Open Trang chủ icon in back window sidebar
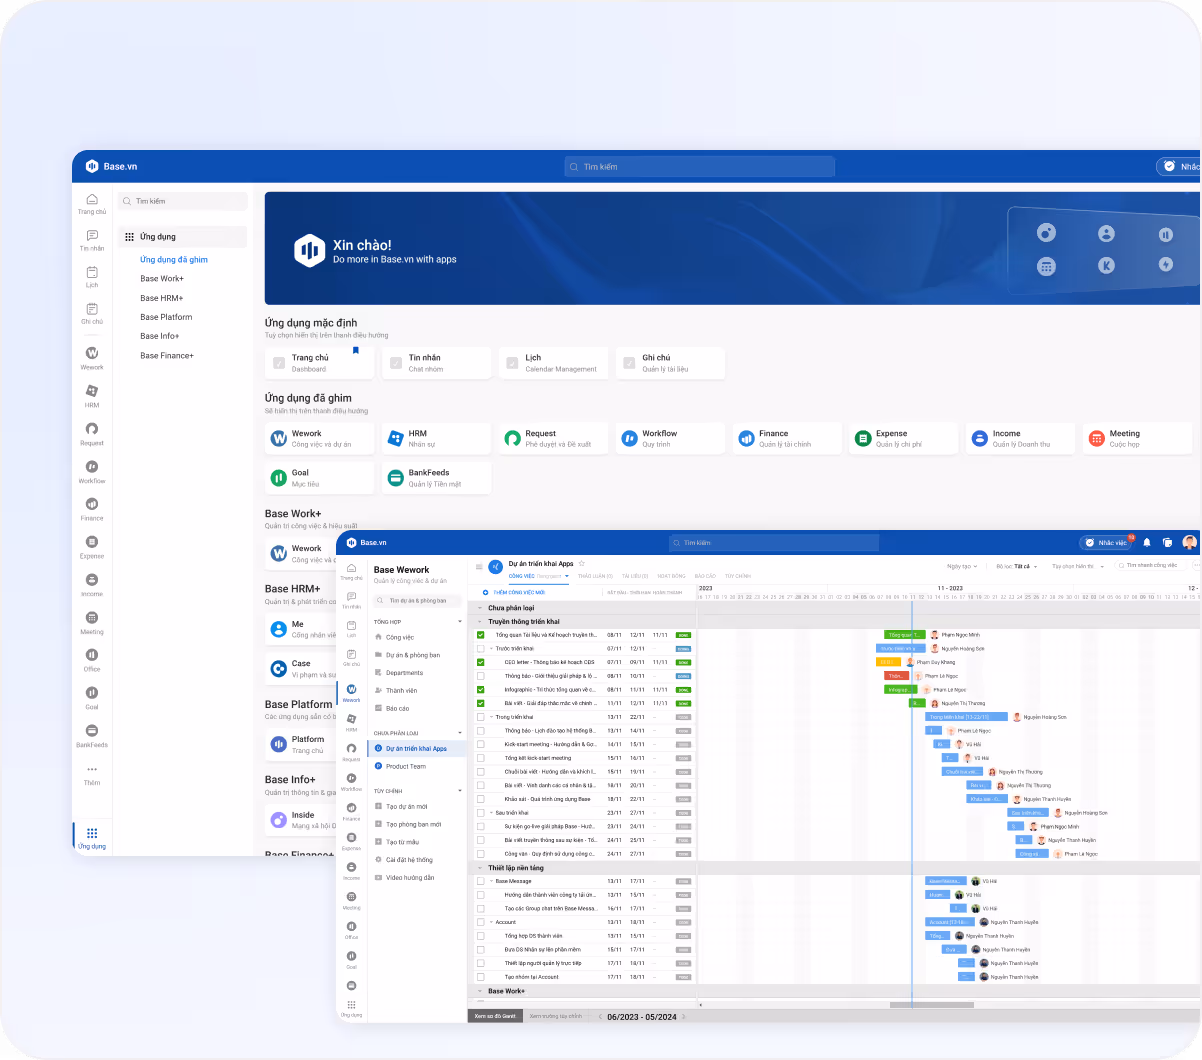This screenshot has height=1060, width=1202. [x=92, y=199]
